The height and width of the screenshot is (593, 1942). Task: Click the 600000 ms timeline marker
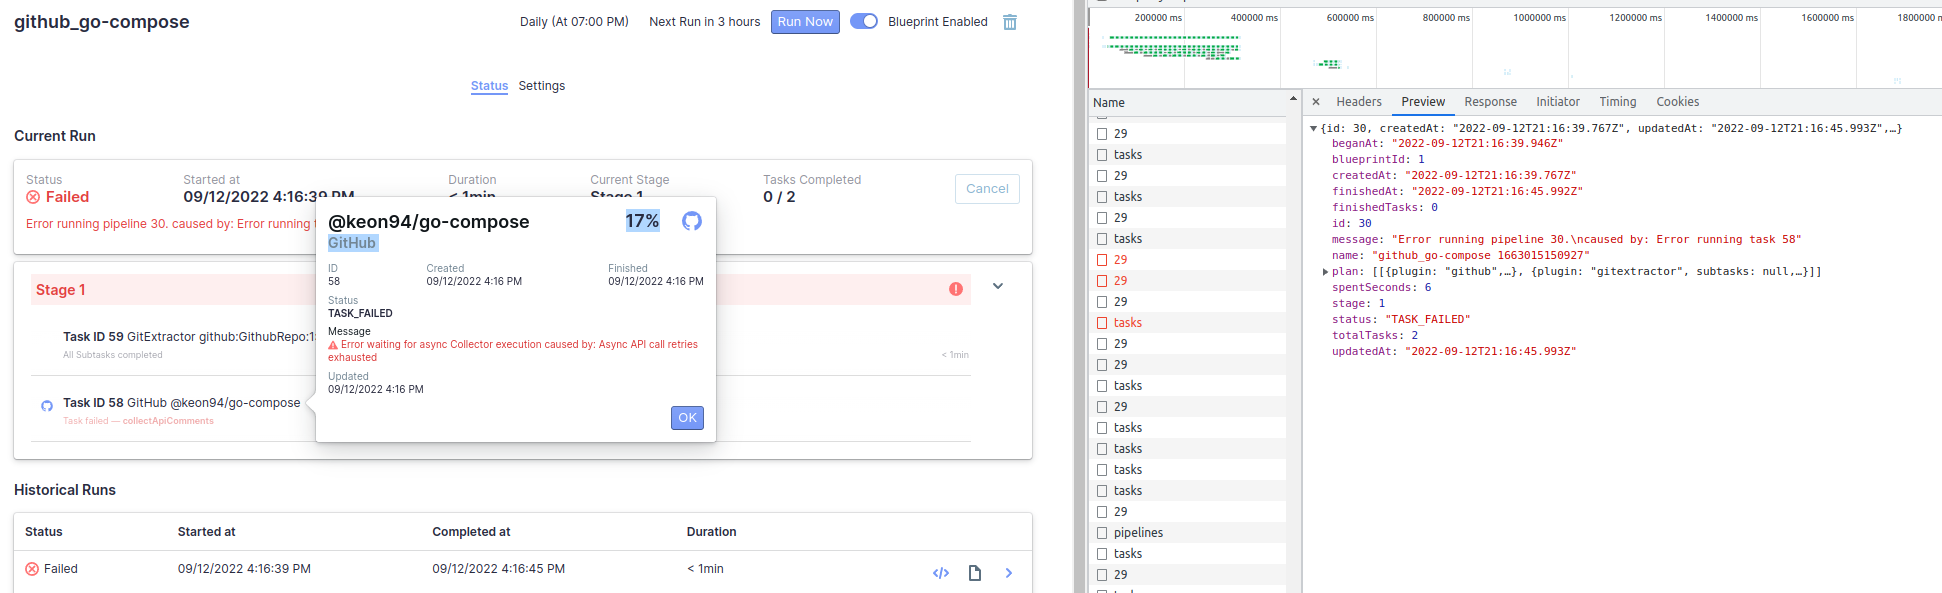click(x=1350, y=18)
